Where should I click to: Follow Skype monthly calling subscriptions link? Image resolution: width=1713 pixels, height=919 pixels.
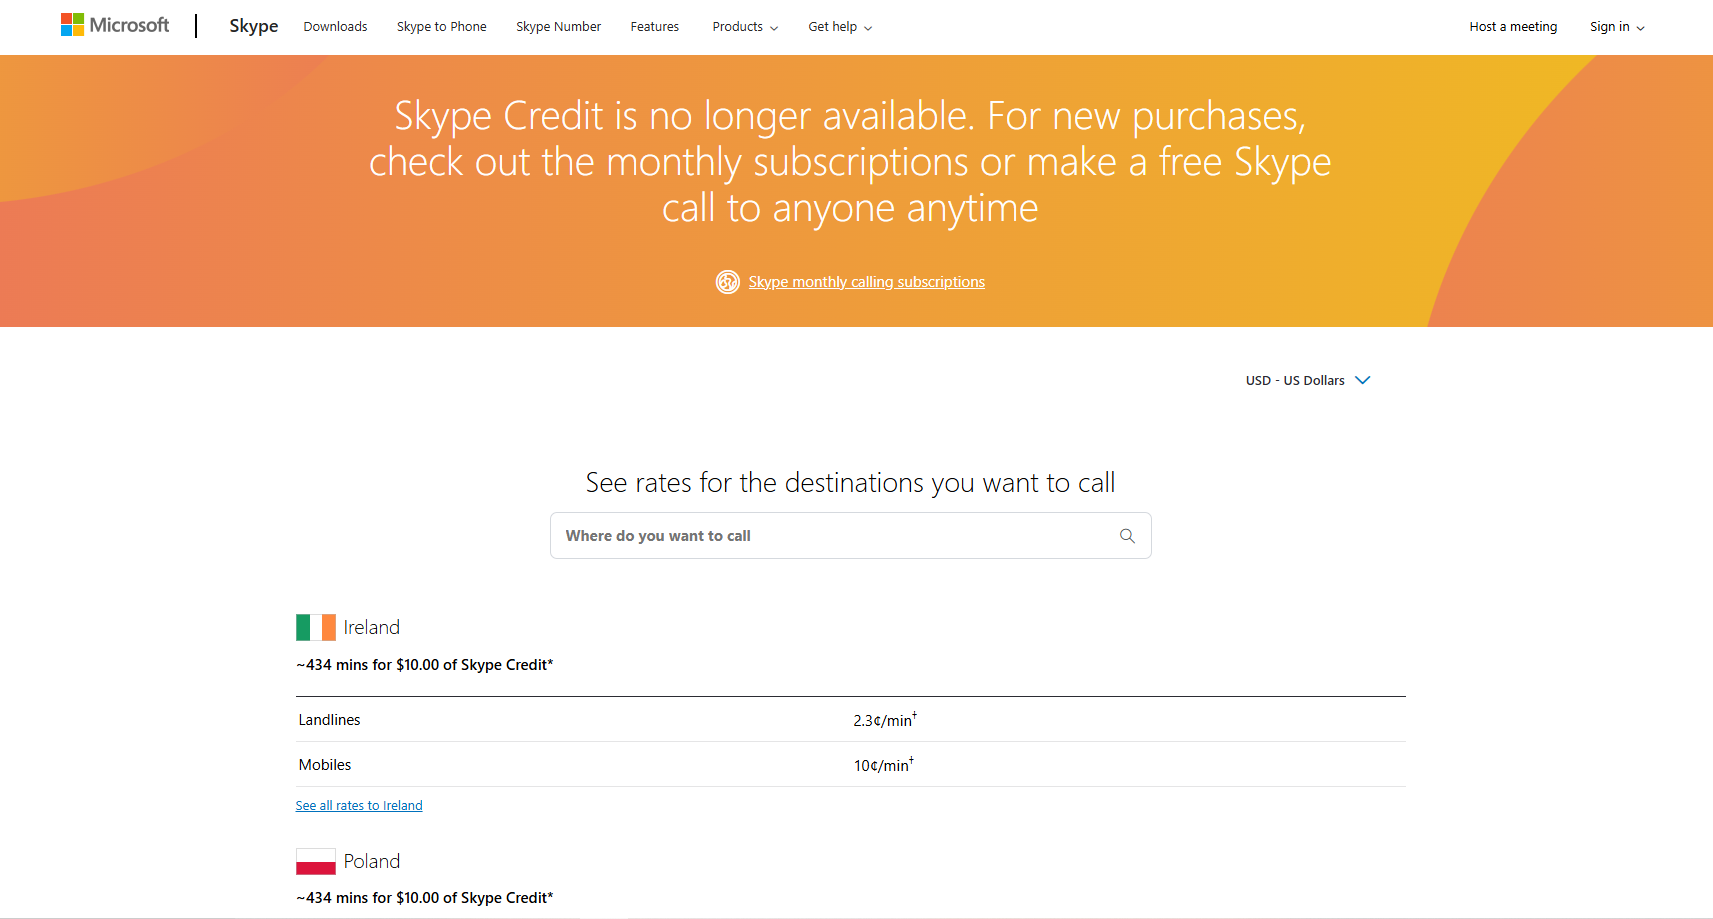pos(866,282)
